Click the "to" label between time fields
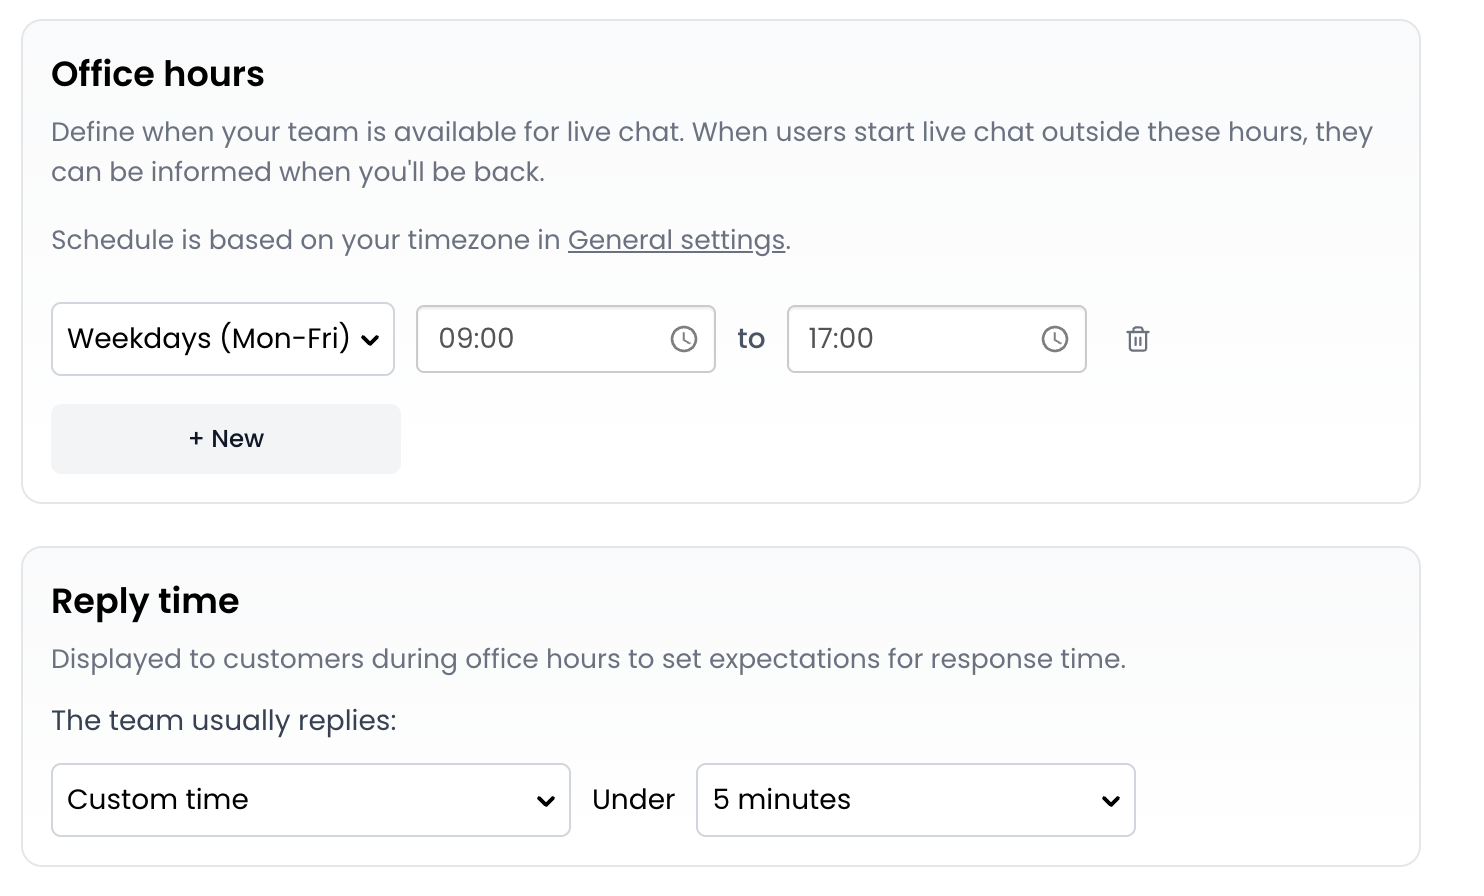Screen dimensions: 1484x896 click(x=751, y=339)
